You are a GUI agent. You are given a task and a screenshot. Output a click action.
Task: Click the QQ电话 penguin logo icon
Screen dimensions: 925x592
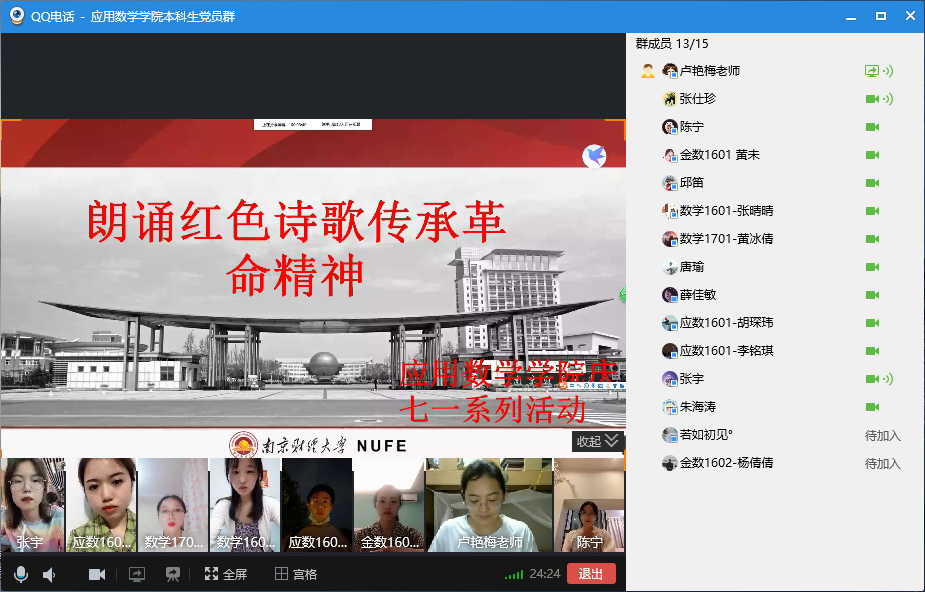coord(17,16)
